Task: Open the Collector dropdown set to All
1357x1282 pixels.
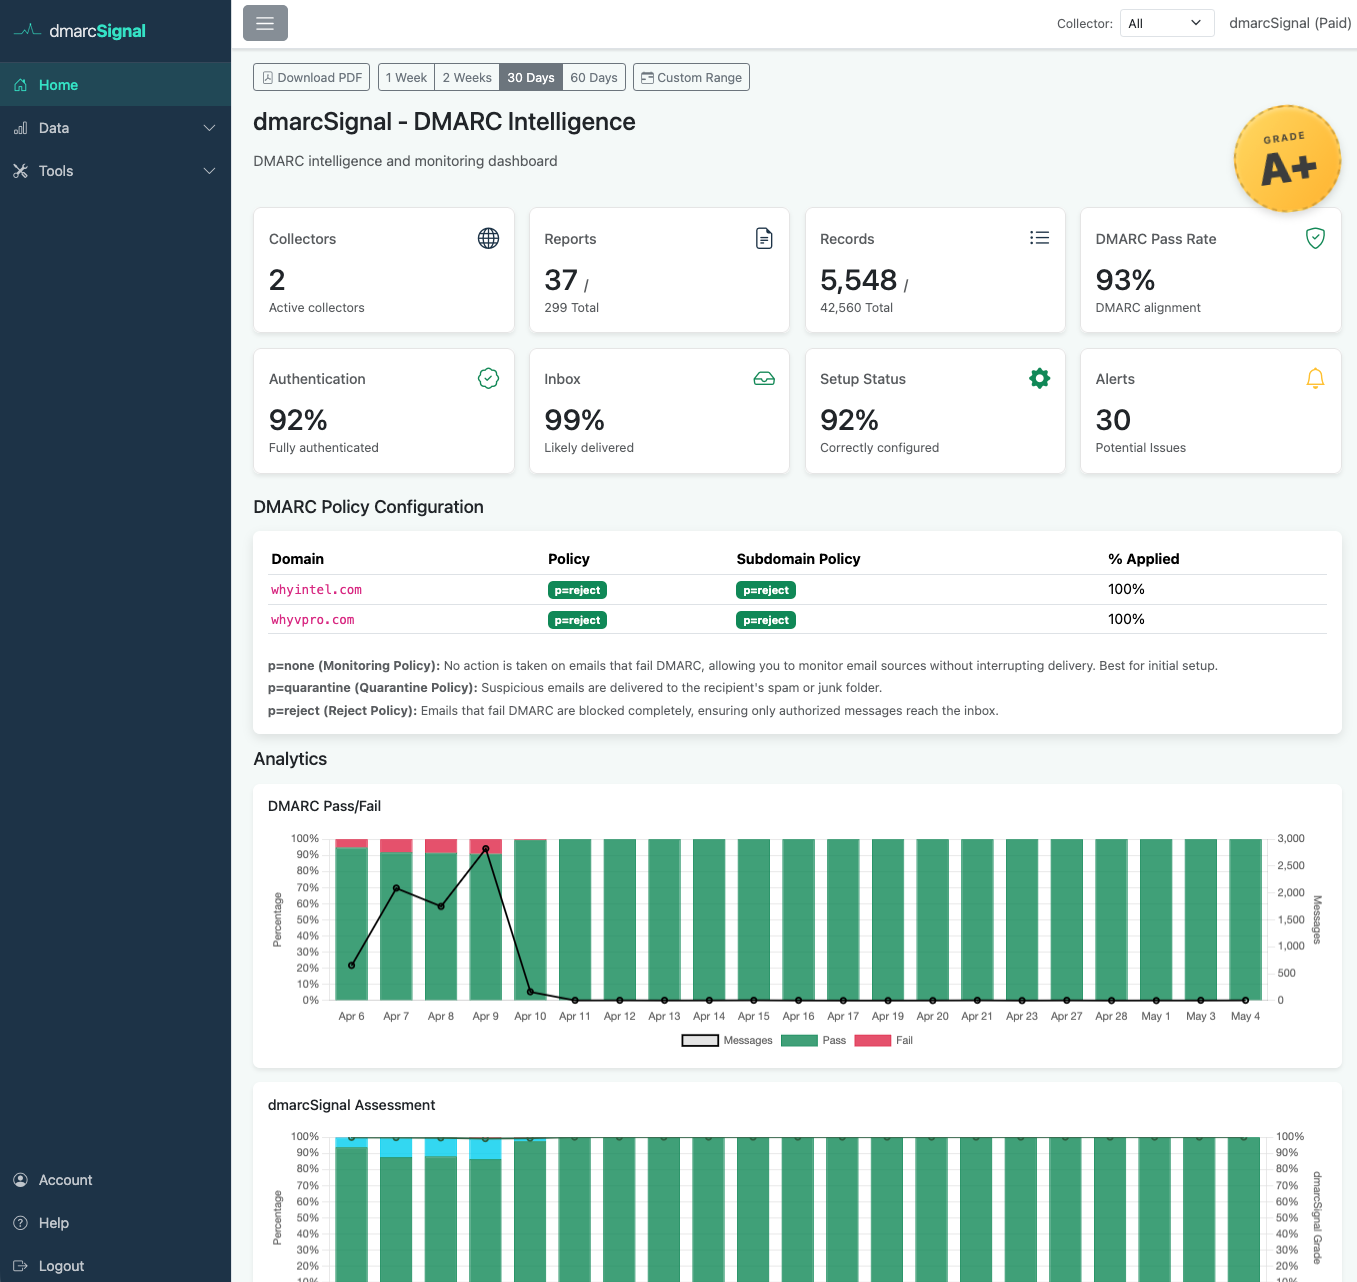Action: (1167, 23)
